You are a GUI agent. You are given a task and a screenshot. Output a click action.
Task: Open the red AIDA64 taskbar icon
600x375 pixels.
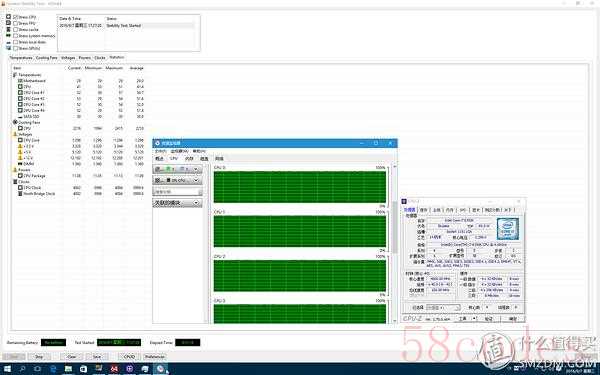pos(114,369)
